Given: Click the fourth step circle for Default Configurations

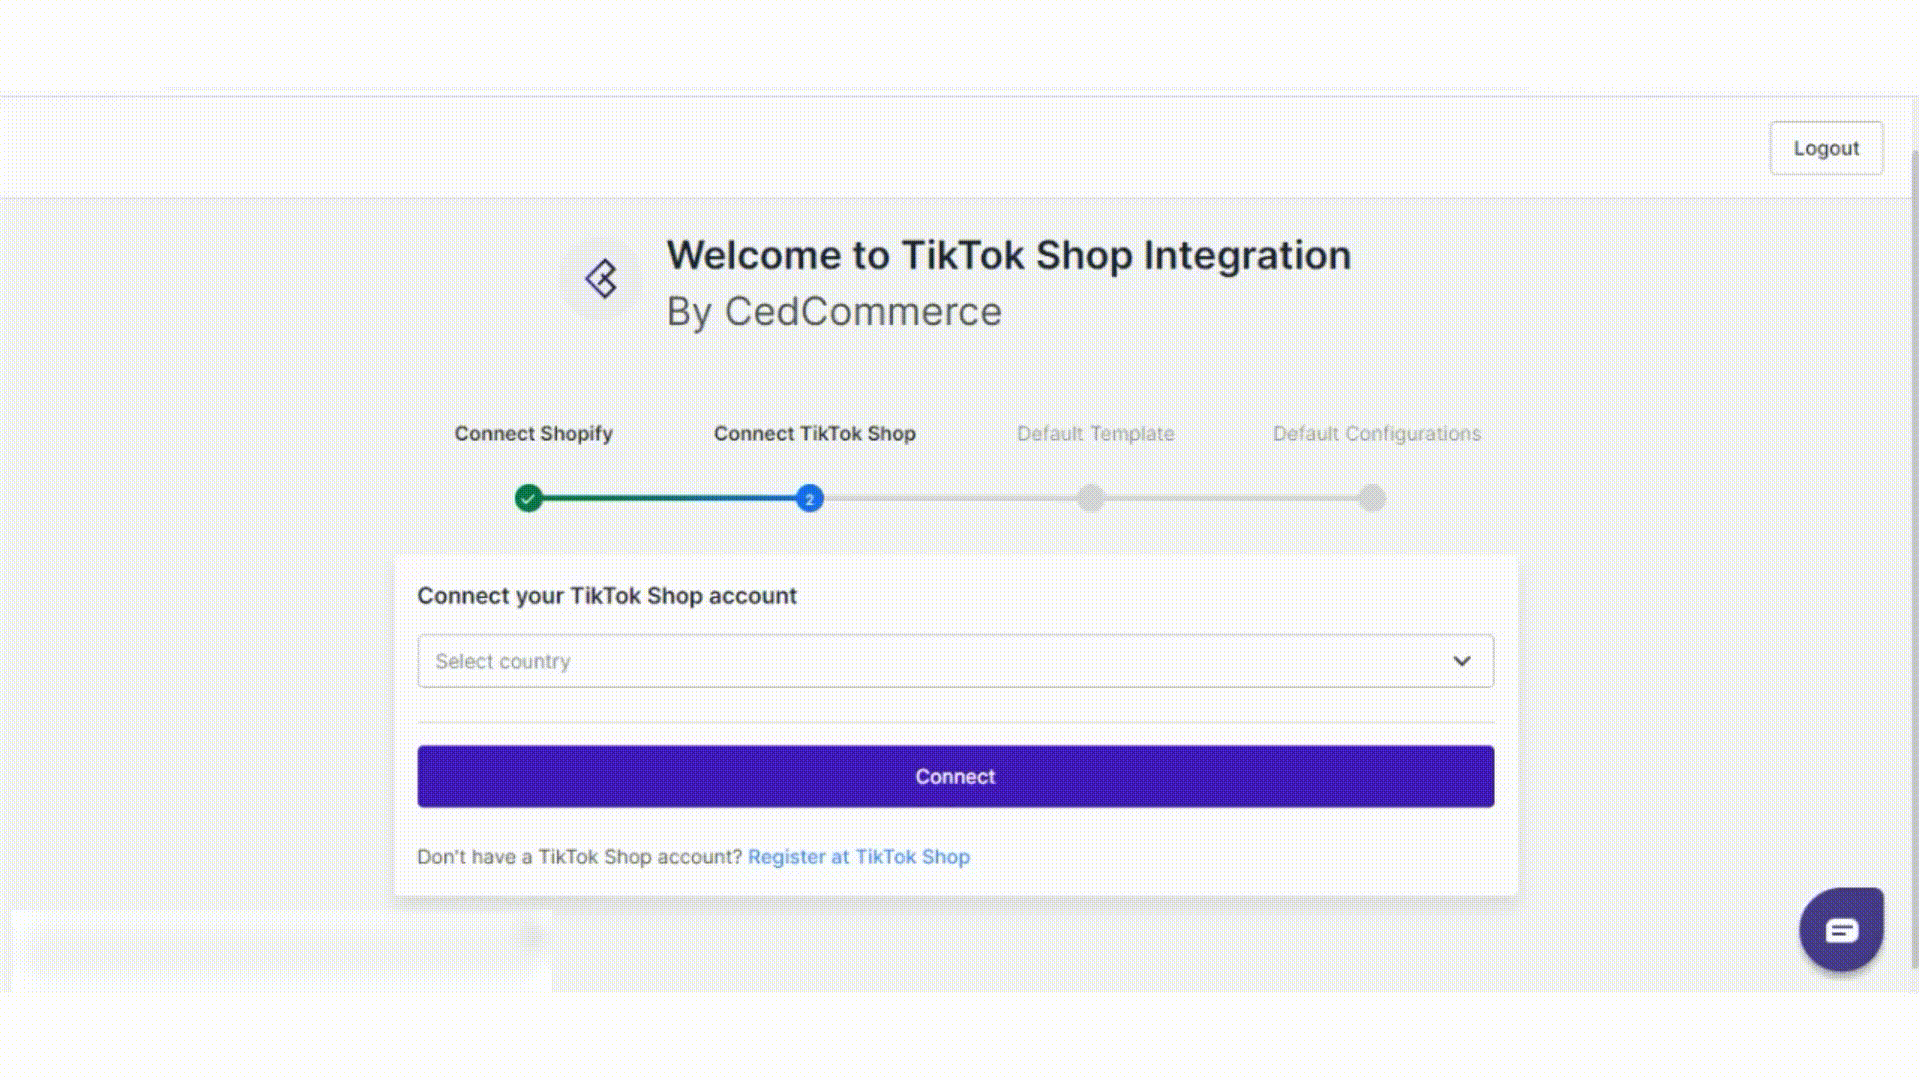Looking at the screenshot, I should point(1372,498).
